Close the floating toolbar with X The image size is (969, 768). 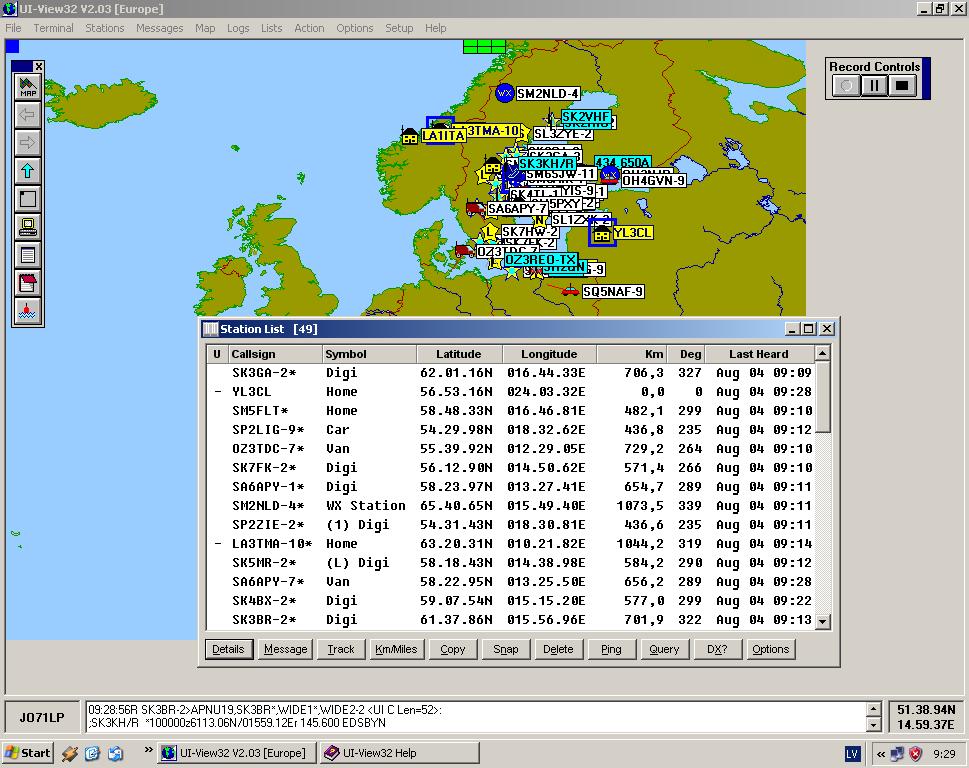coord(38,67)
